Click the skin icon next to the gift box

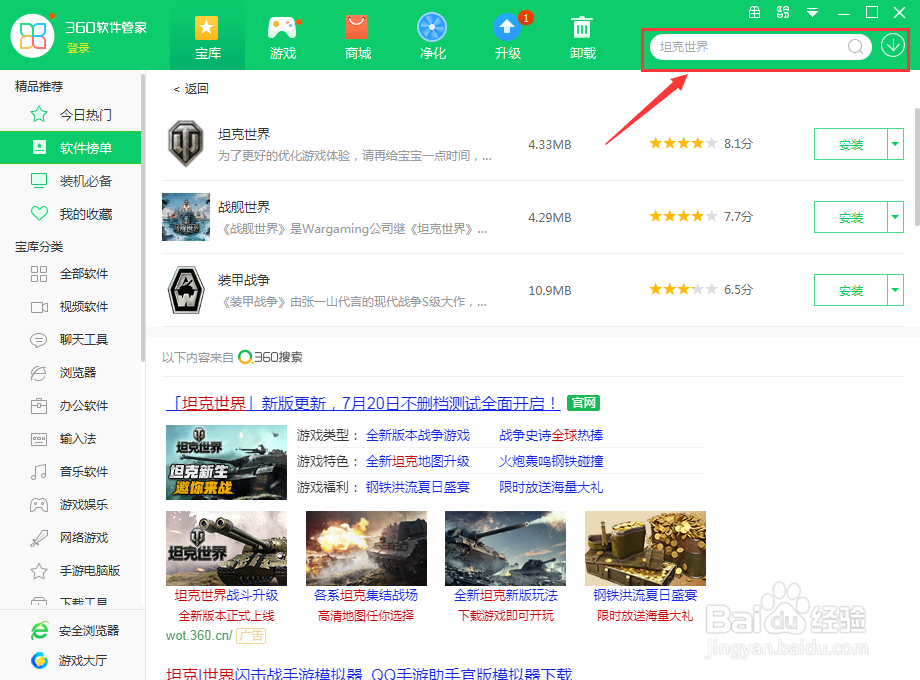pos(783,12)
